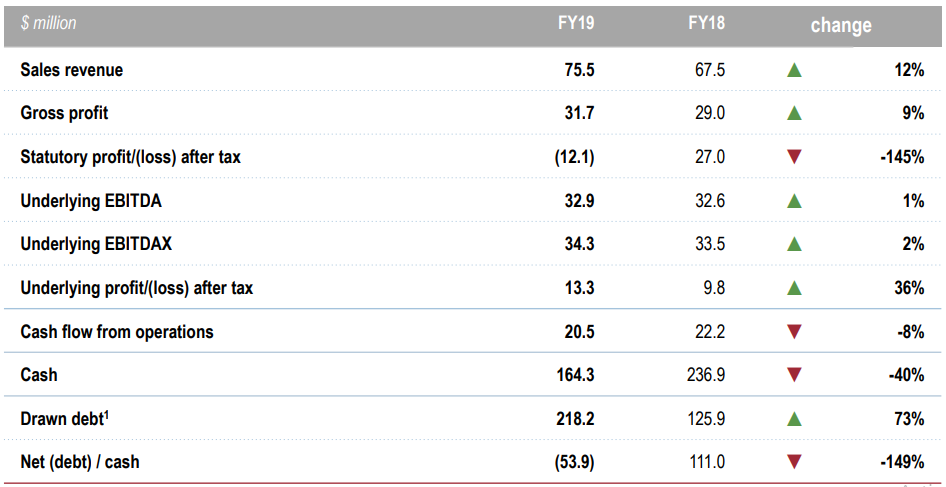Click the -145% change value
Image resolution: width=946 pixels, height=487 pixels.
[x=902, y=157]
